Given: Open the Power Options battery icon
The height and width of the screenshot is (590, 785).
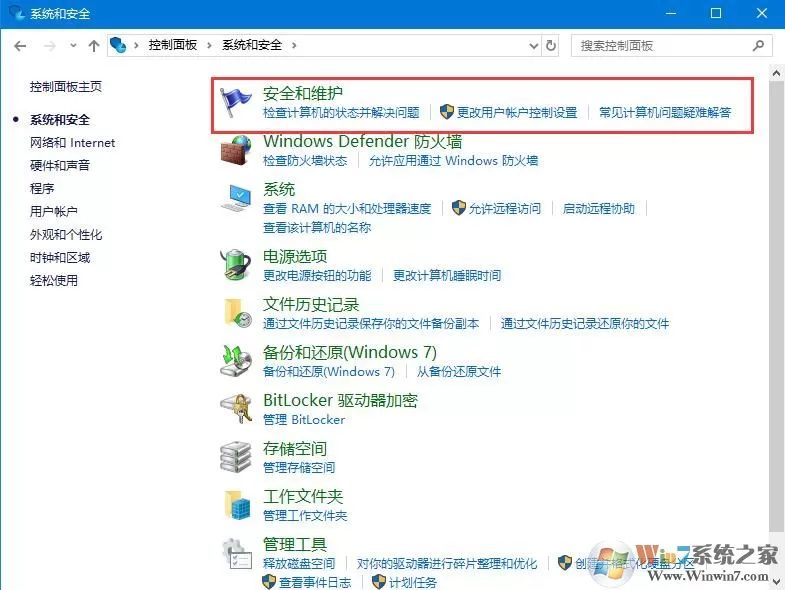Looking at the screenshot, I should [x=236, y=264].
